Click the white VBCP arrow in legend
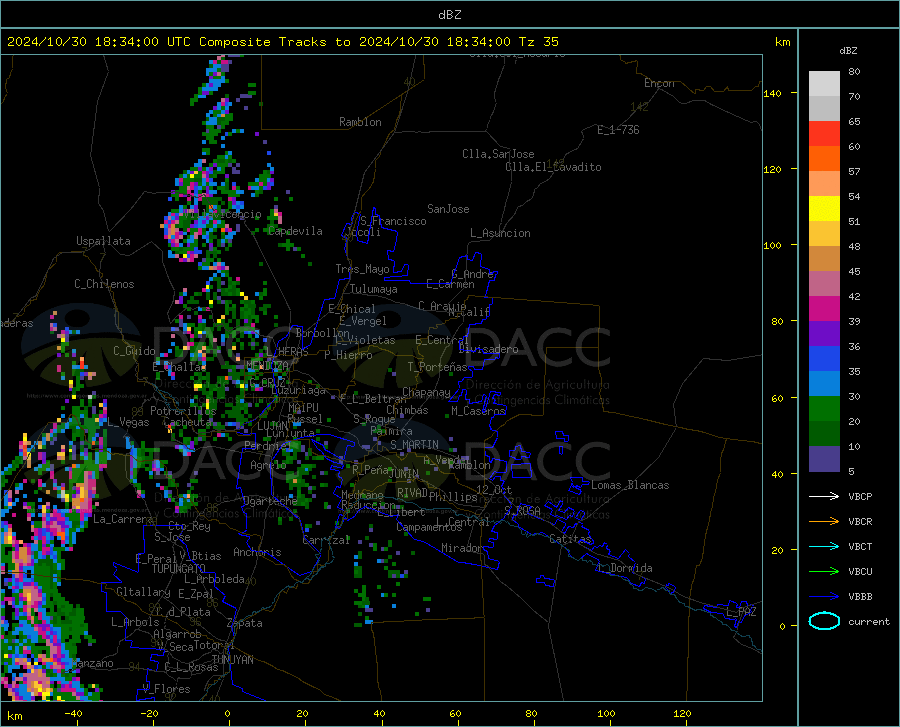 point(824,496)
